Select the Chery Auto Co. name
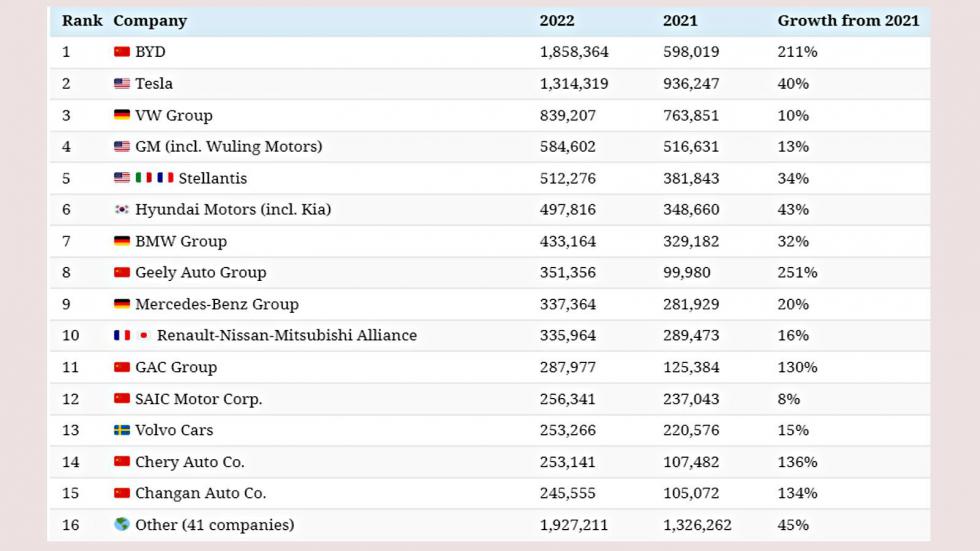Image resolution: width=980 pixels, height=551 pixels. click(x=190, y=462)
